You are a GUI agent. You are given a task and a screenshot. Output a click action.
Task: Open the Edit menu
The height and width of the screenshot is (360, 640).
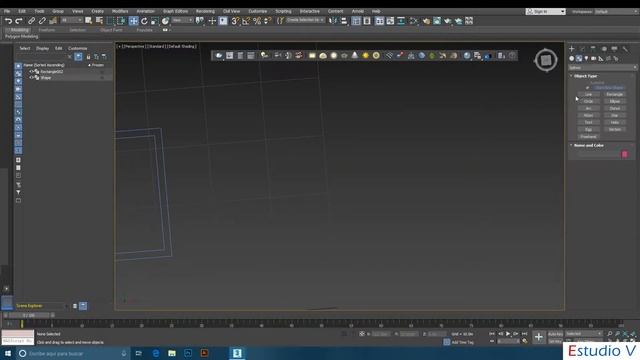point(22,11)
